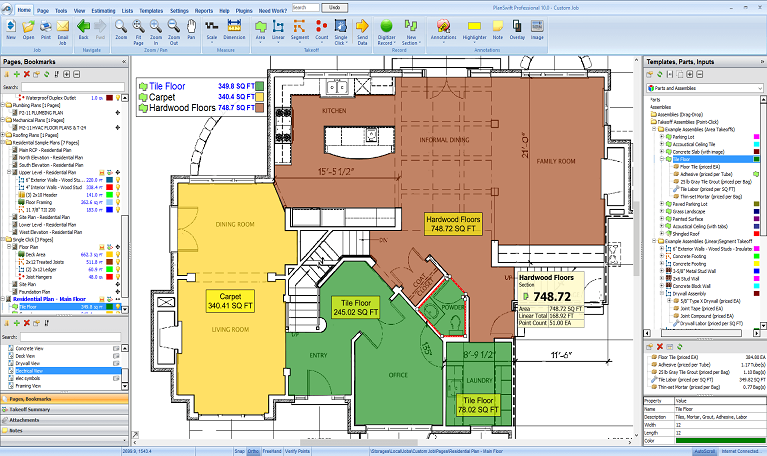
Task: Toggle lightbulb visibility for Floor Framing
Action: 117,203
